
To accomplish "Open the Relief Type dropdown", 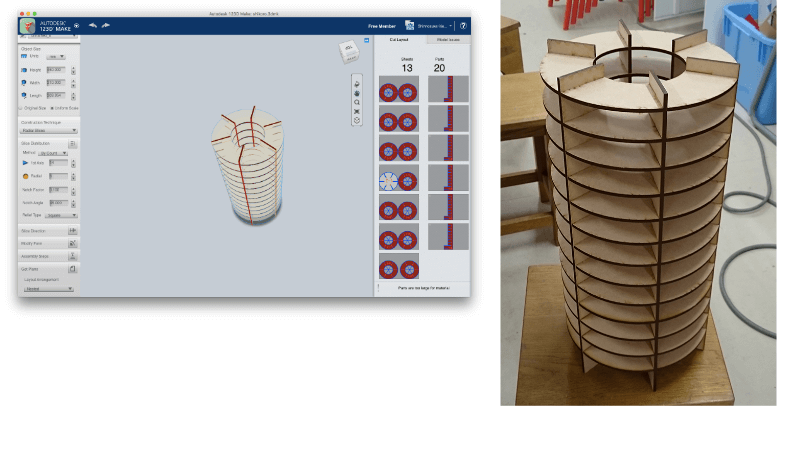I will 61,215.
